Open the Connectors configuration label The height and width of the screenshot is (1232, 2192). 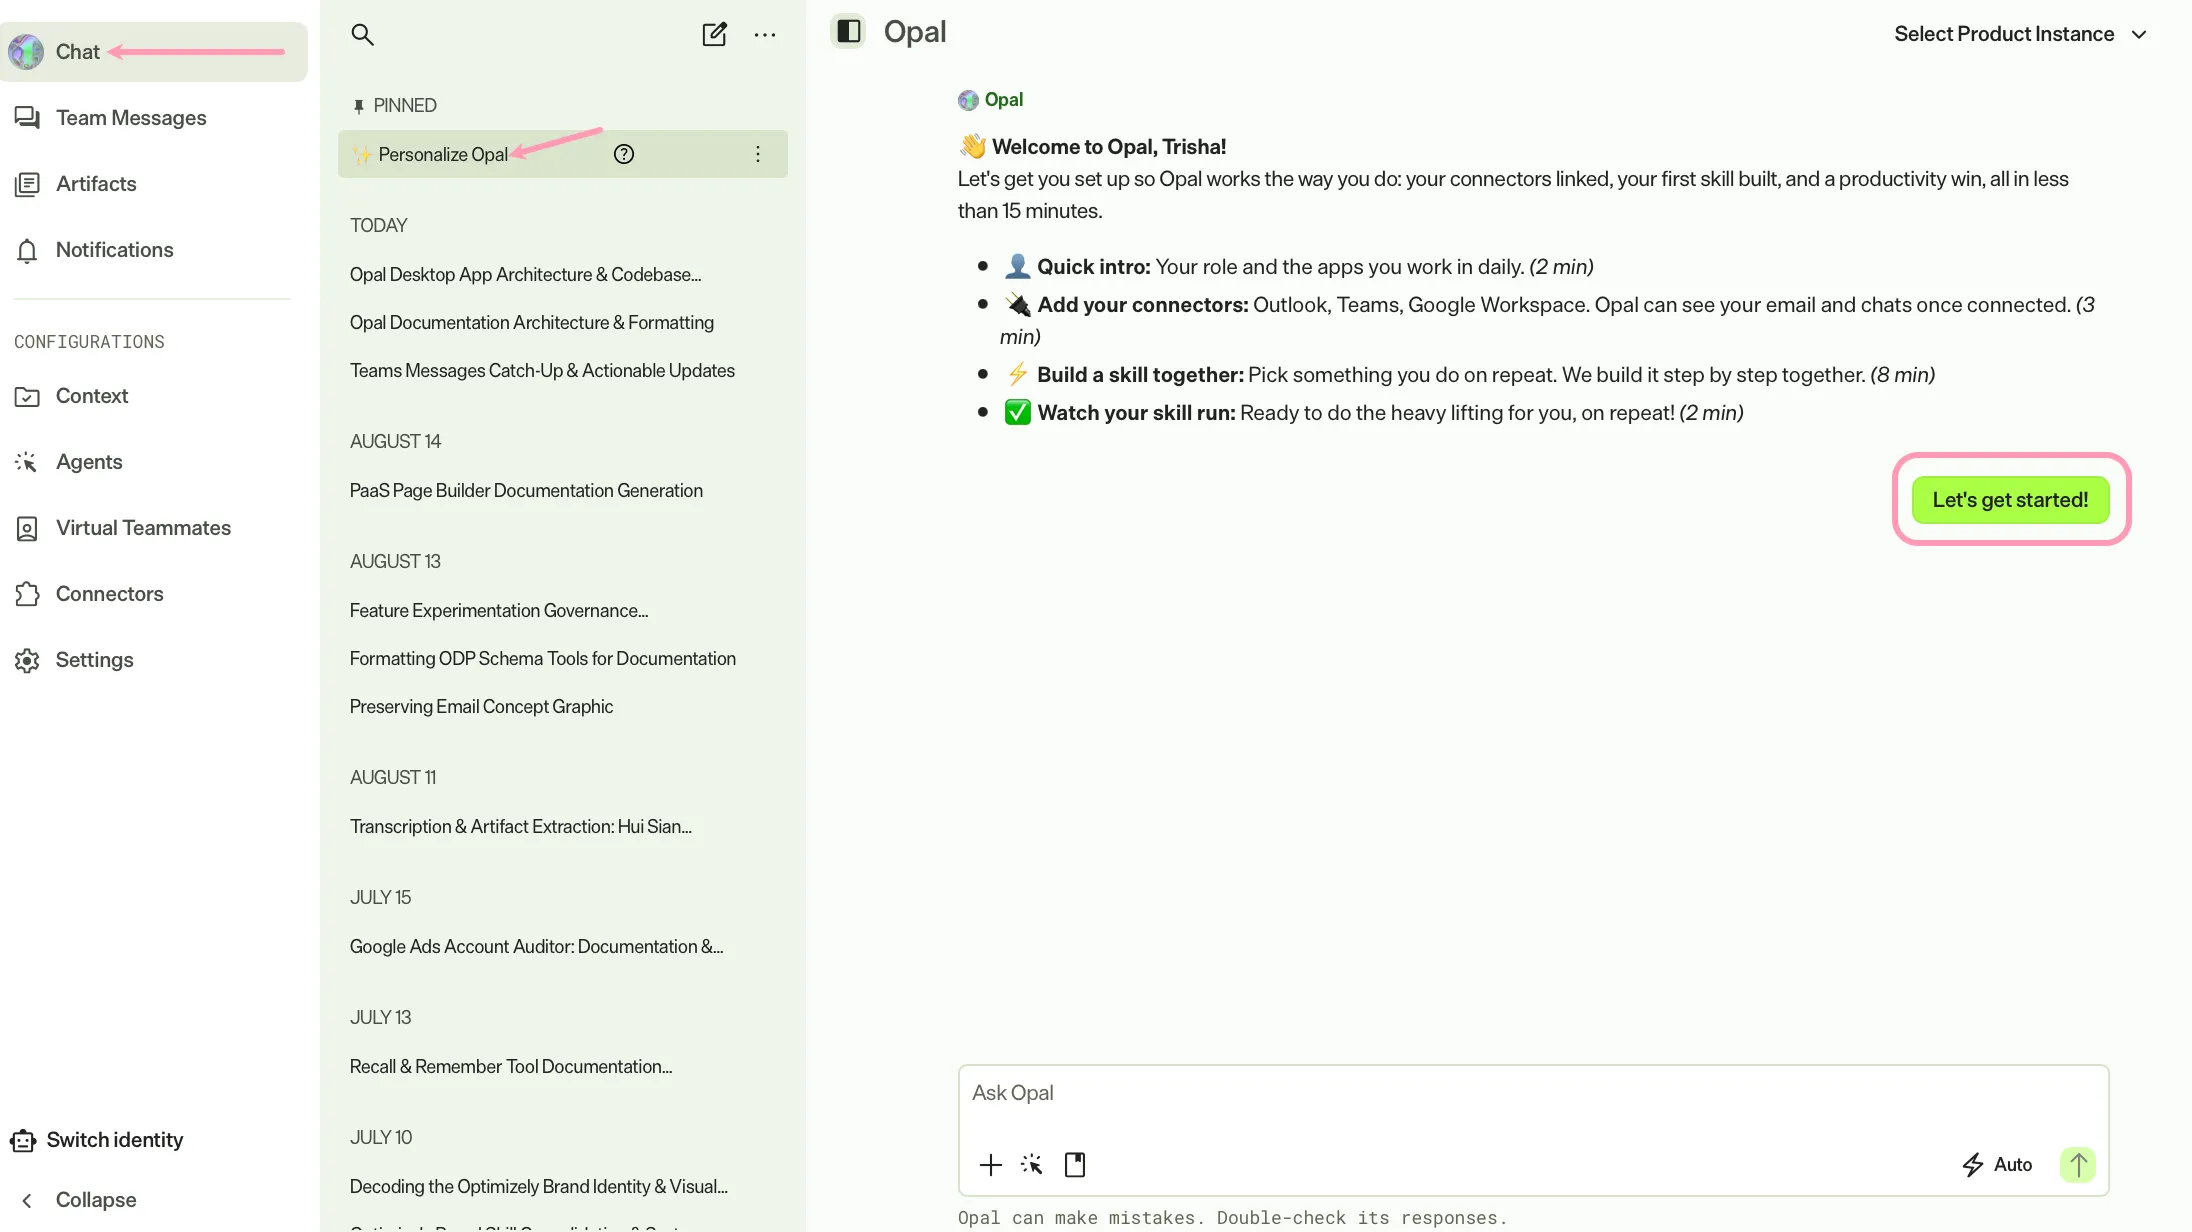pos(110,594)
